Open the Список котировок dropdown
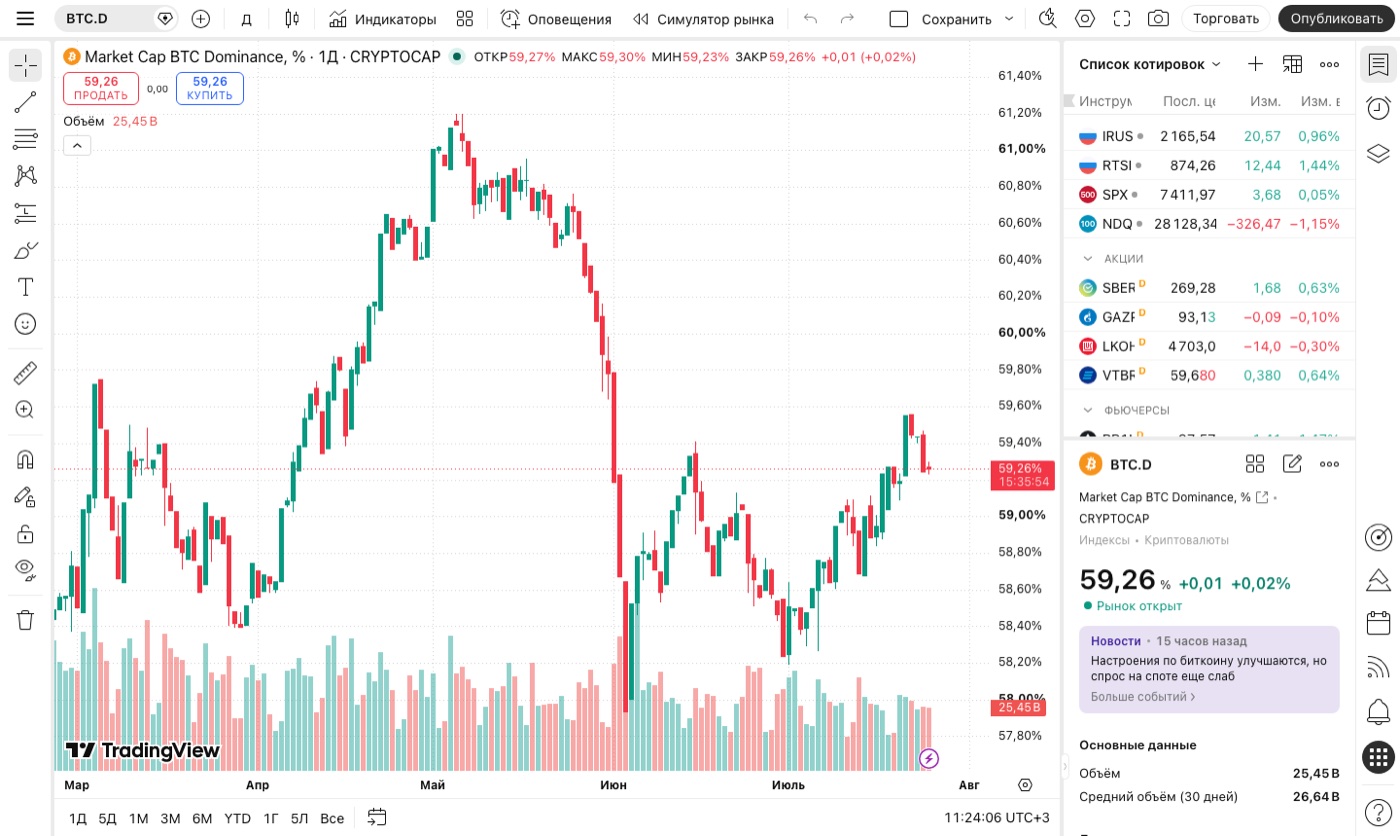 coord(1150,64)
